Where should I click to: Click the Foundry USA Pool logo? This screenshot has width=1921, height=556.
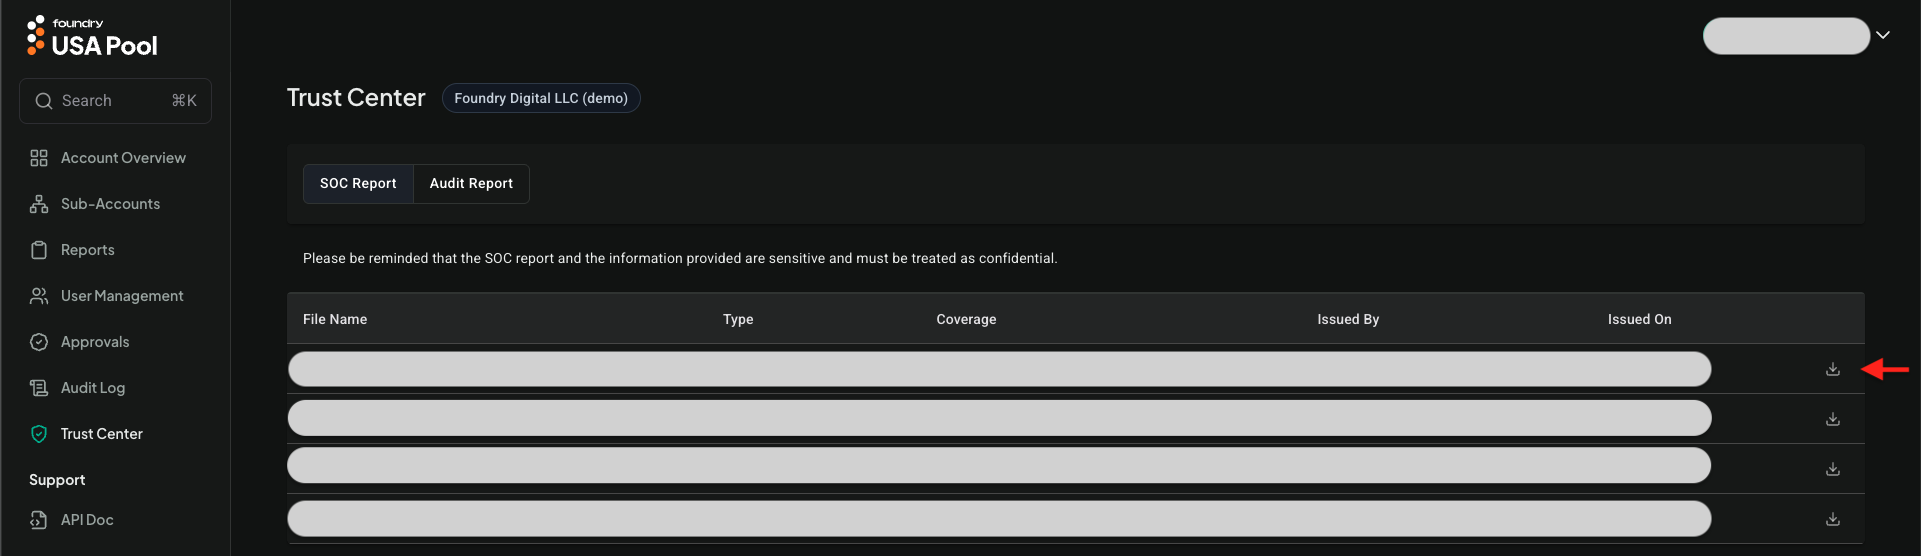point(92,36)
